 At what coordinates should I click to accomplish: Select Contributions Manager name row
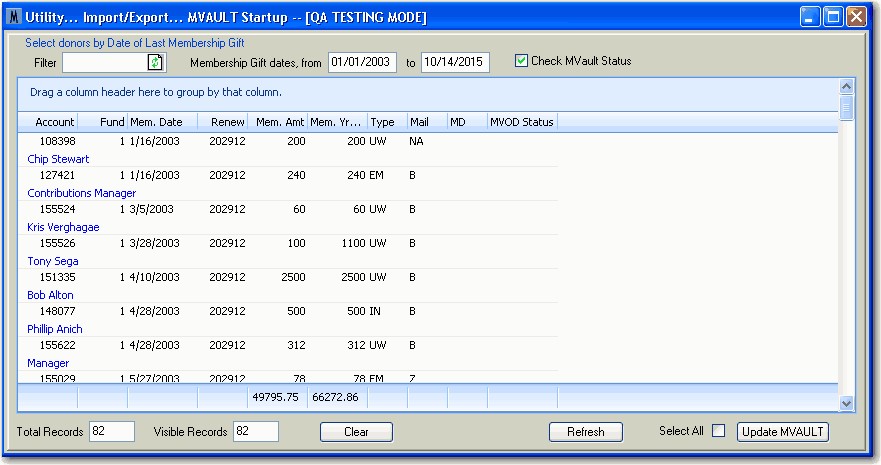[288, 193]
